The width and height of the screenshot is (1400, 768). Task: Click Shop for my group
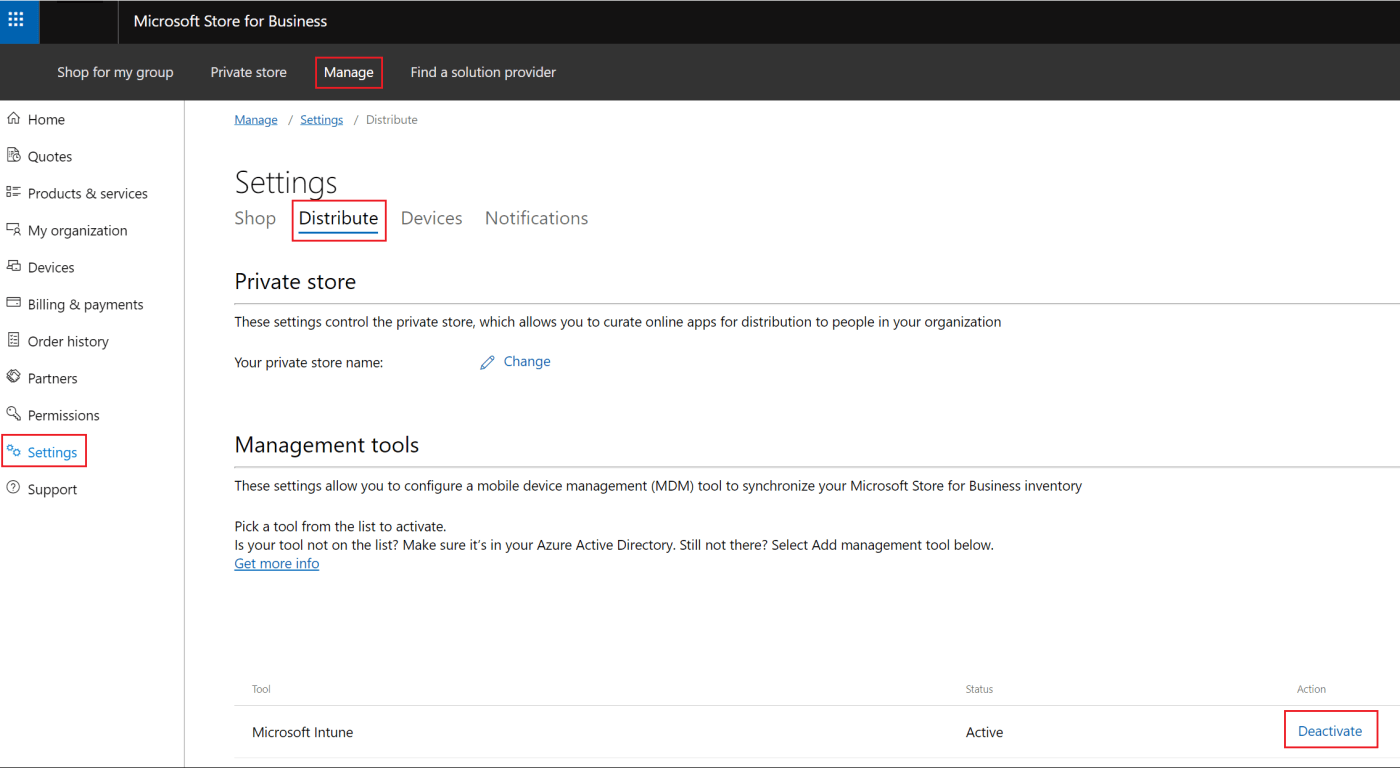tap(115, 72)
